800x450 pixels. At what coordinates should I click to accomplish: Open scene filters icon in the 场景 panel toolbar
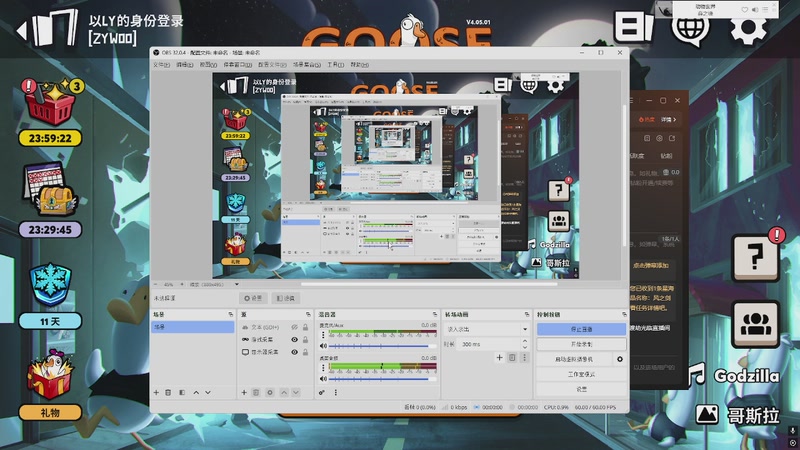pos(182,392)
